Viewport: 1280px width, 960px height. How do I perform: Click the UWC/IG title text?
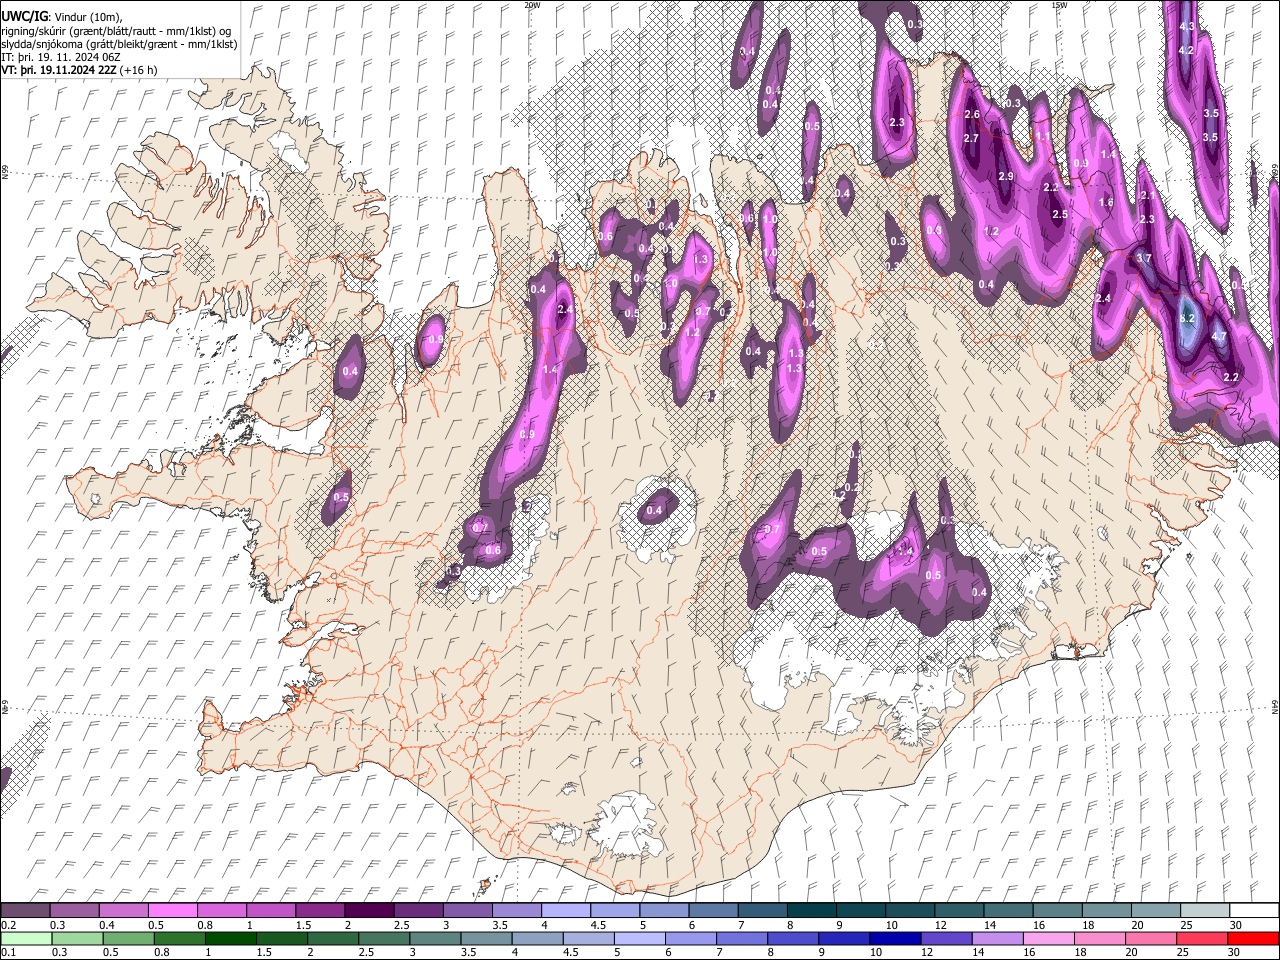(24, 16)
